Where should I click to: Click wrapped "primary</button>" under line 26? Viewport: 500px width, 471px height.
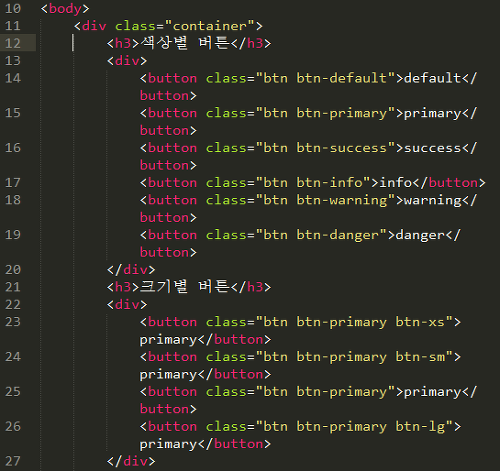[205, 444]
